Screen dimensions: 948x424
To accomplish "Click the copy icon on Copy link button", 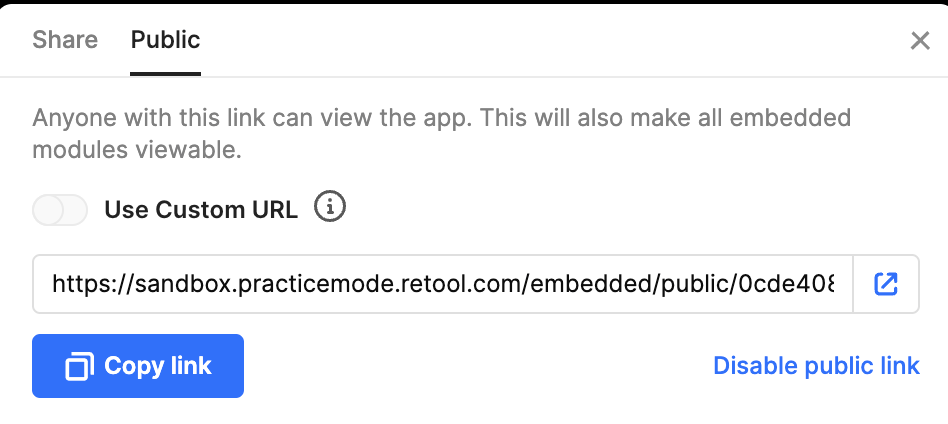I will [x=79, y=367].
